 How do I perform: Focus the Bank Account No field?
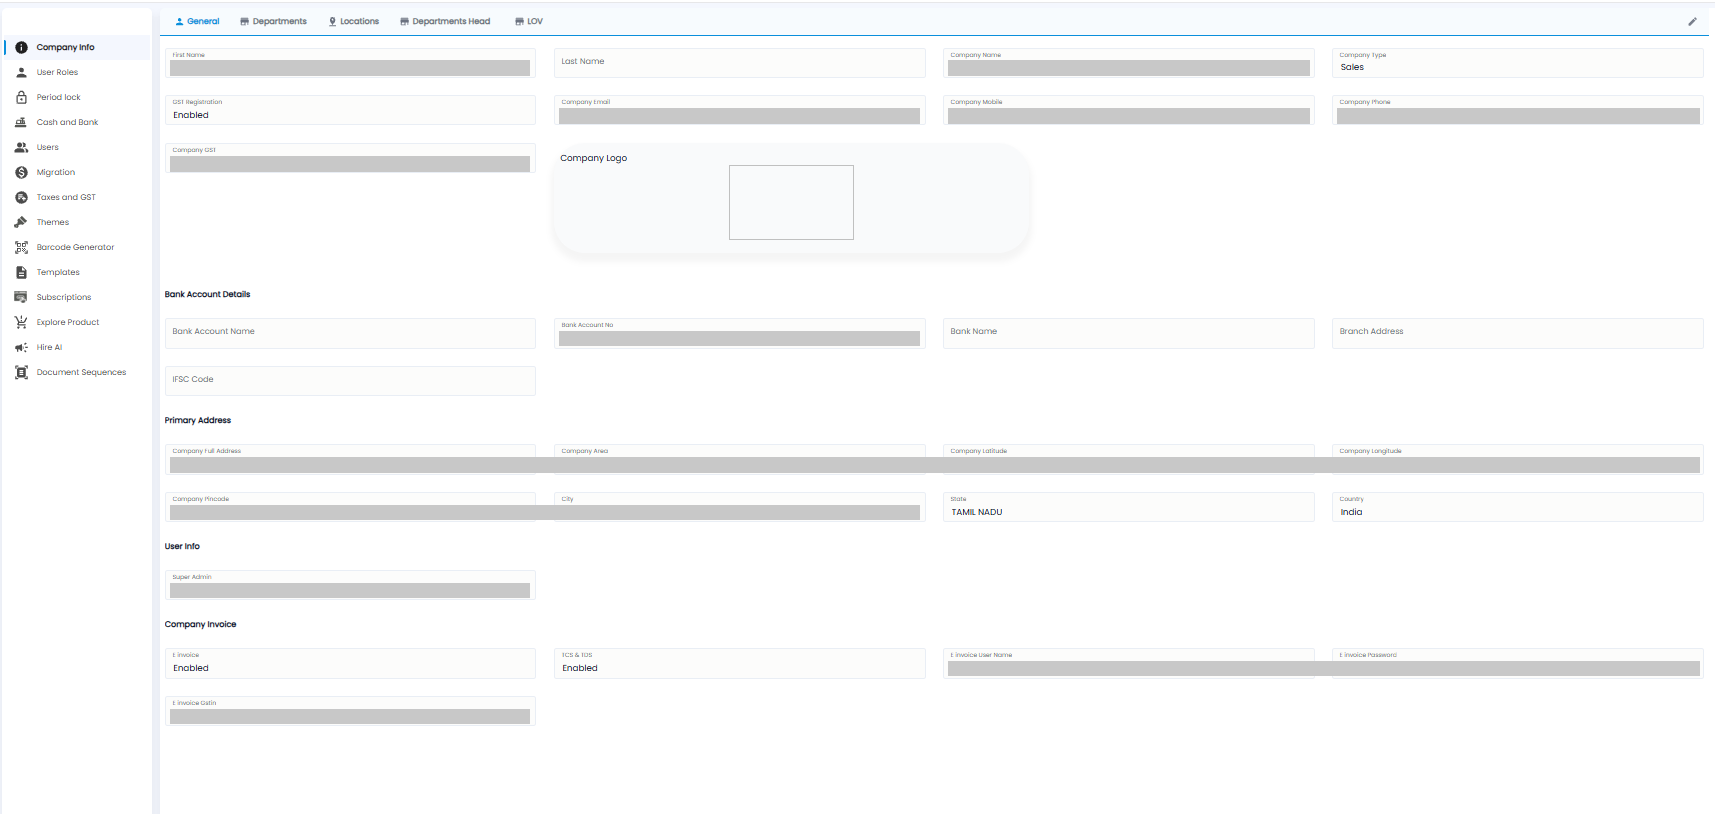[739, 333]
